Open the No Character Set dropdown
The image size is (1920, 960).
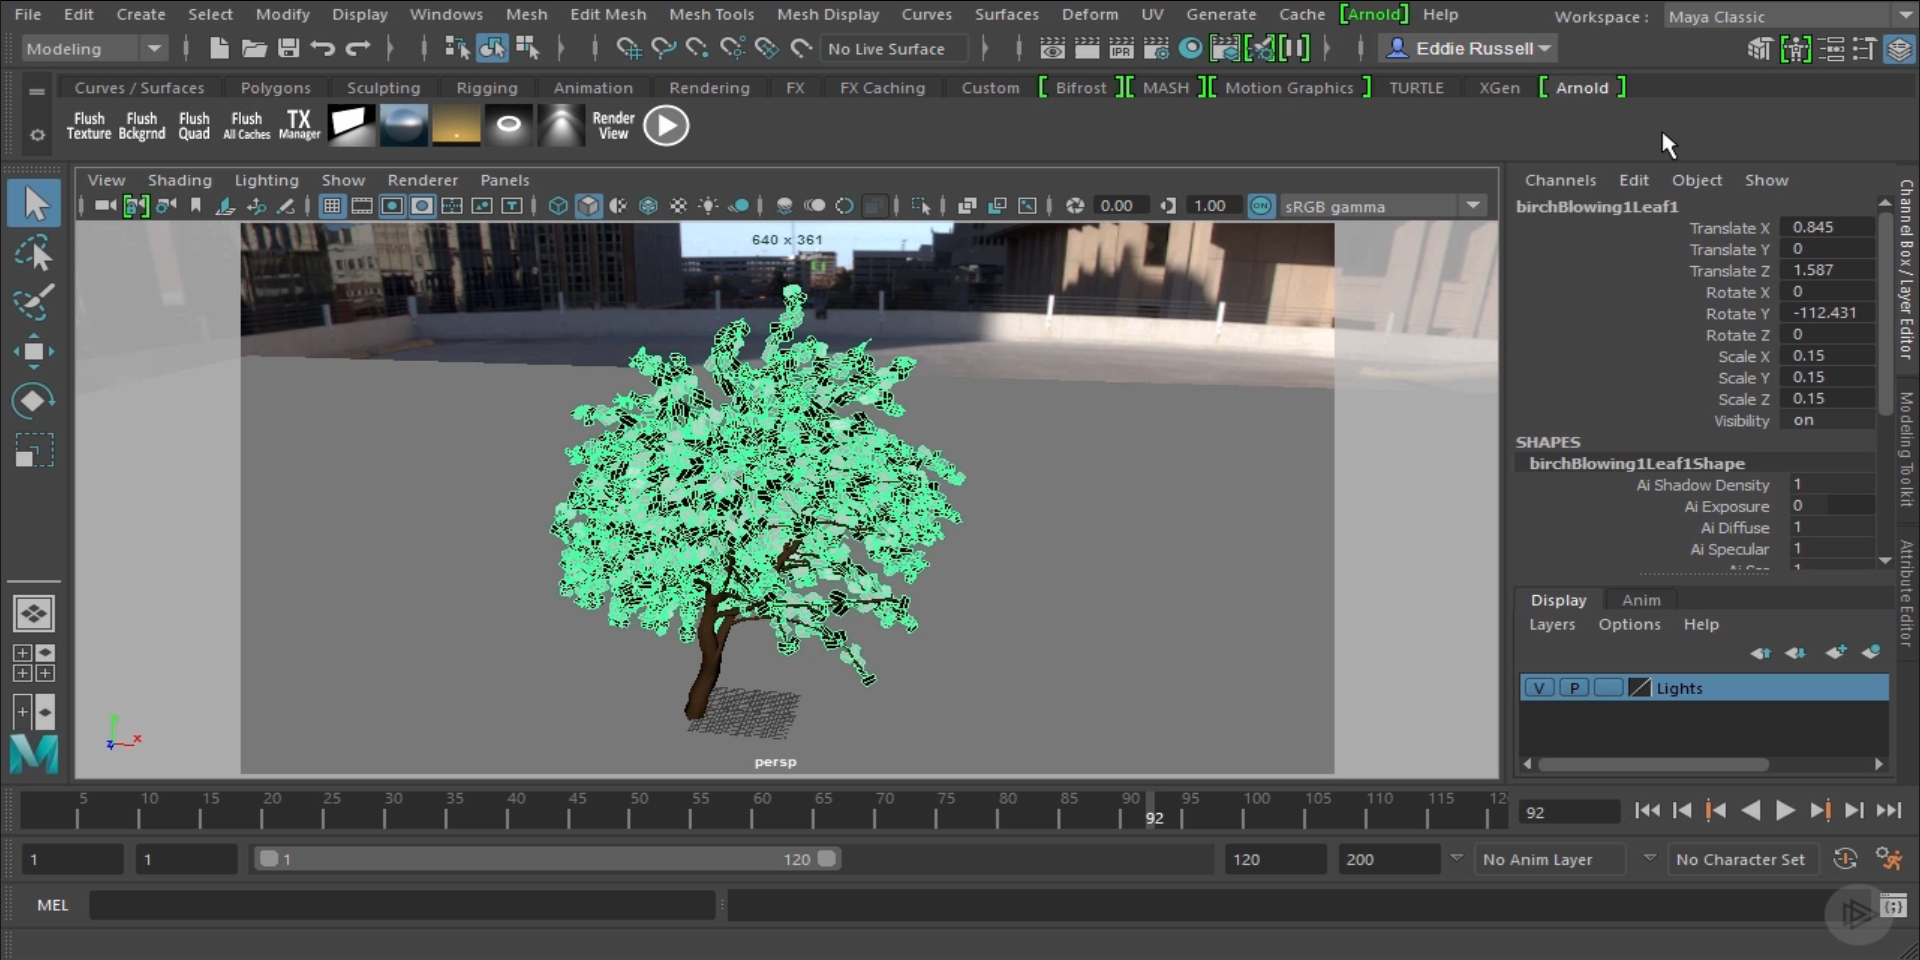[1741, 859]
